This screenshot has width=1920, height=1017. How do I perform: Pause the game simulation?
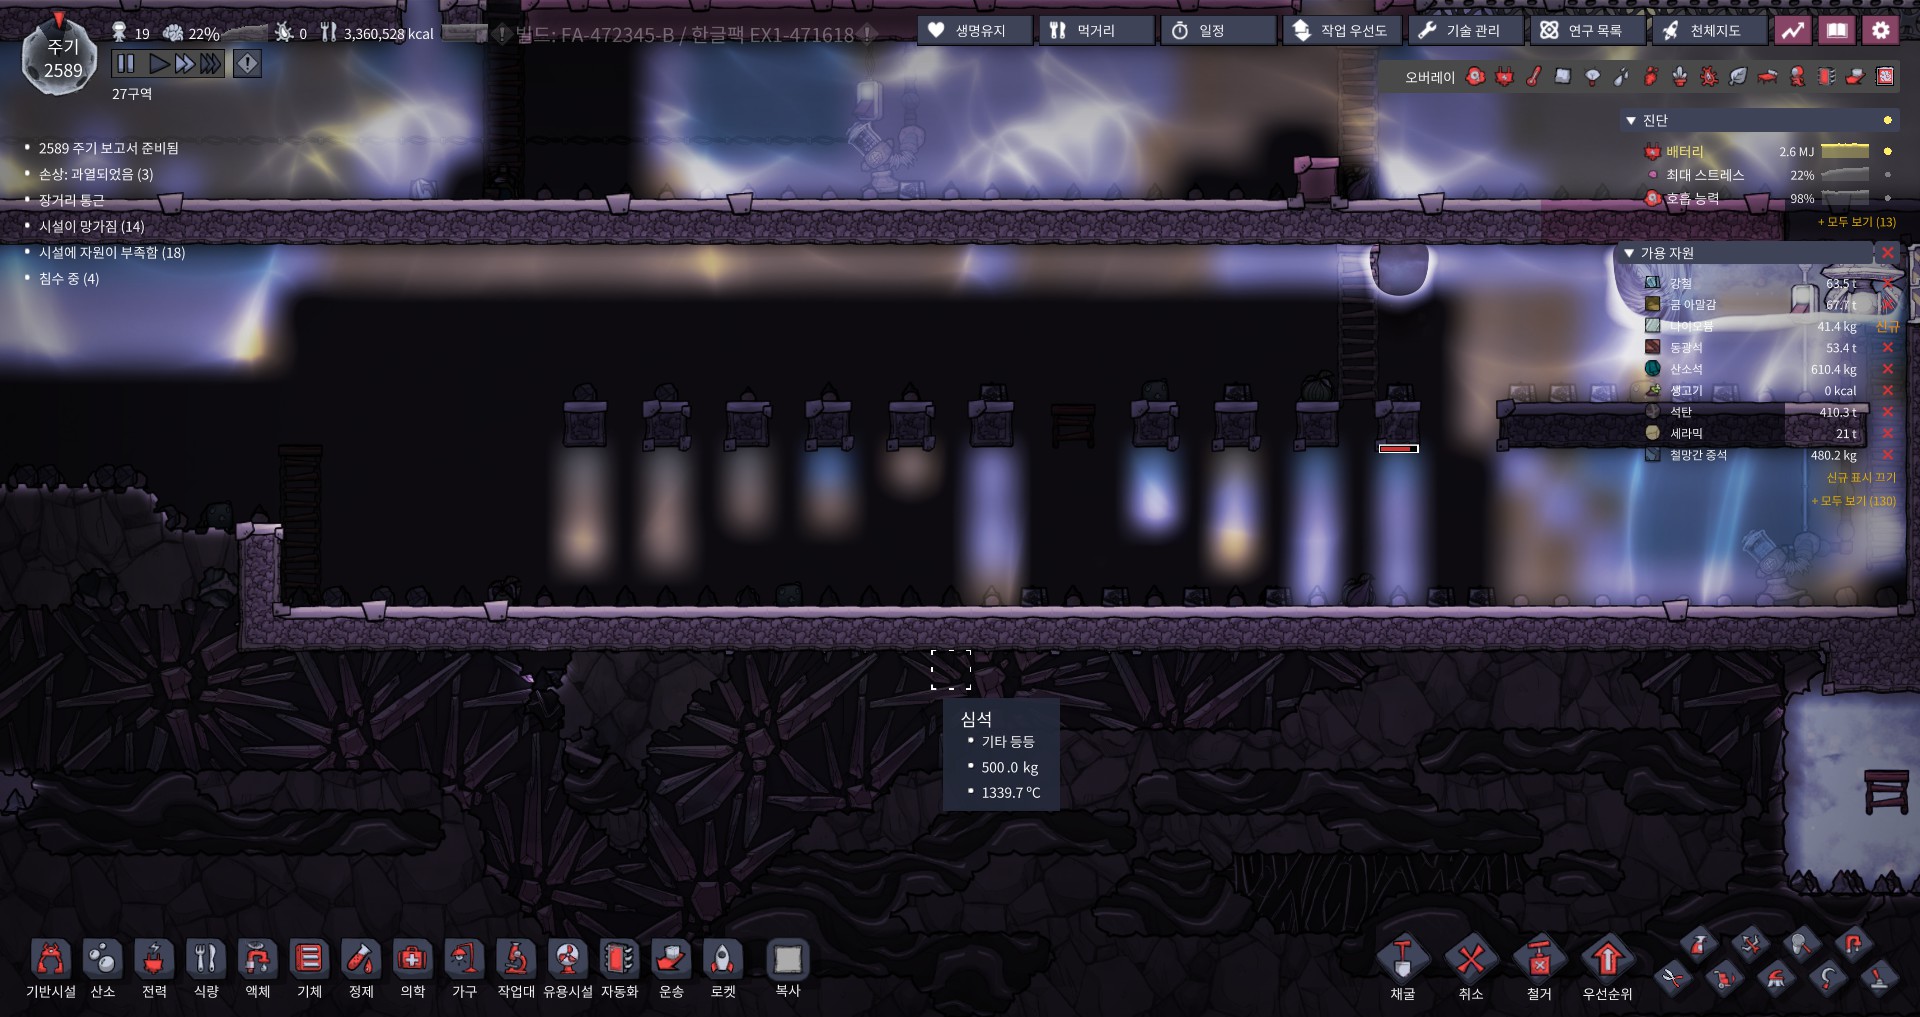pyautogui.click(x=125, y=64)
